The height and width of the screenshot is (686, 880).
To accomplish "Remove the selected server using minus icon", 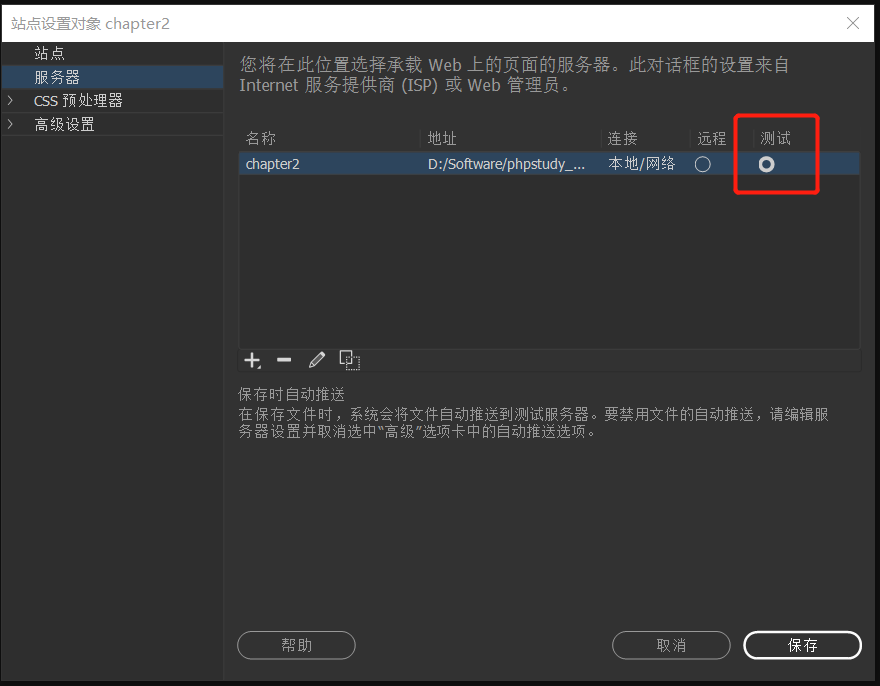I will 285,360.
